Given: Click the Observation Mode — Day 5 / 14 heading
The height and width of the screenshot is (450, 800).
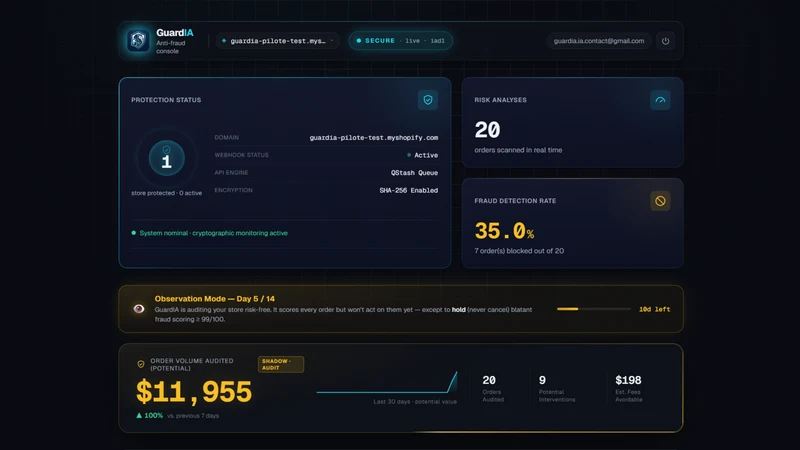Looking at the screenshot, I should pos(215,299).
